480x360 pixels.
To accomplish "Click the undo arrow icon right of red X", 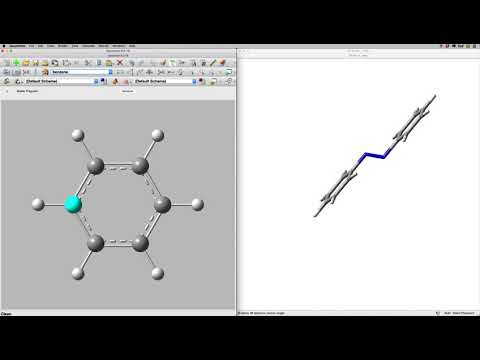I will (x=132, y=63).
